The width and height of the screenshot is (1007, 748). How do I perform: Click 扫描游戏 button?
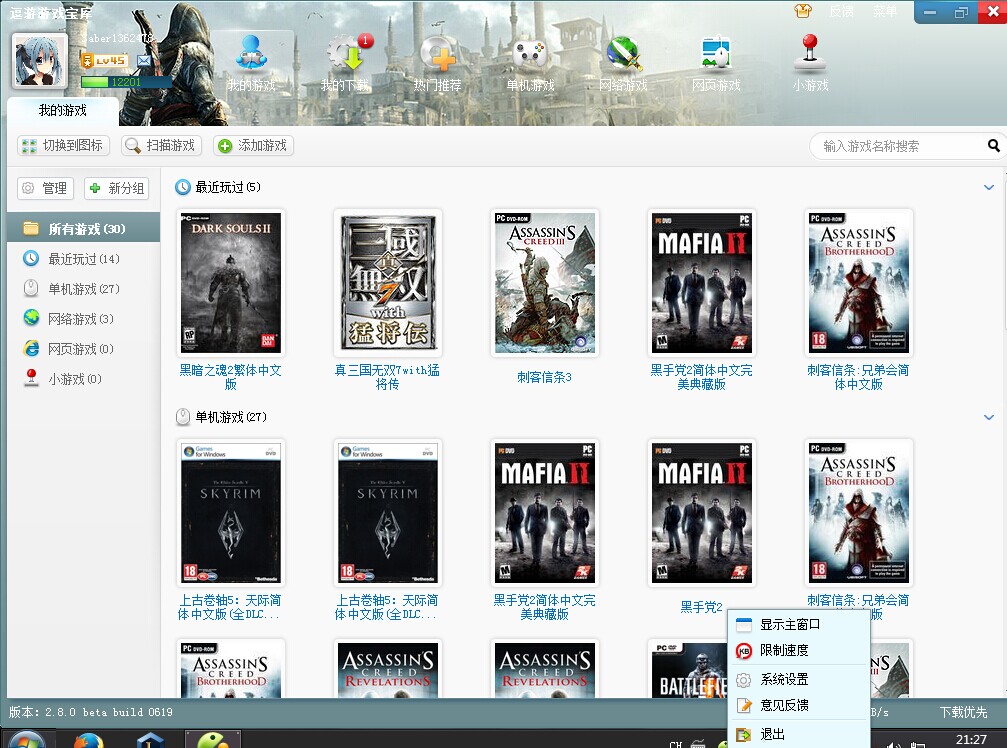point(162,146)
